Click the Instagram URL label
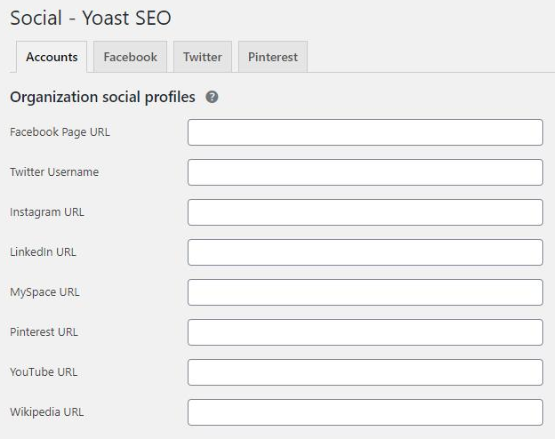The image size is (555, 439). [47, 212]
